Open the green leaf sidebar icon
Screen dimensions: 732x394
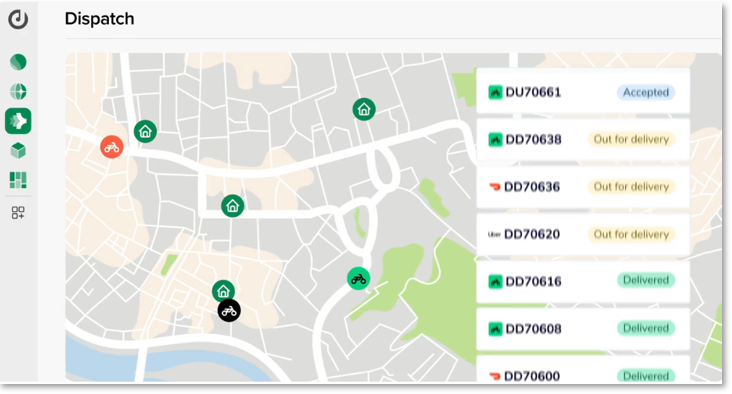point(18,62)
